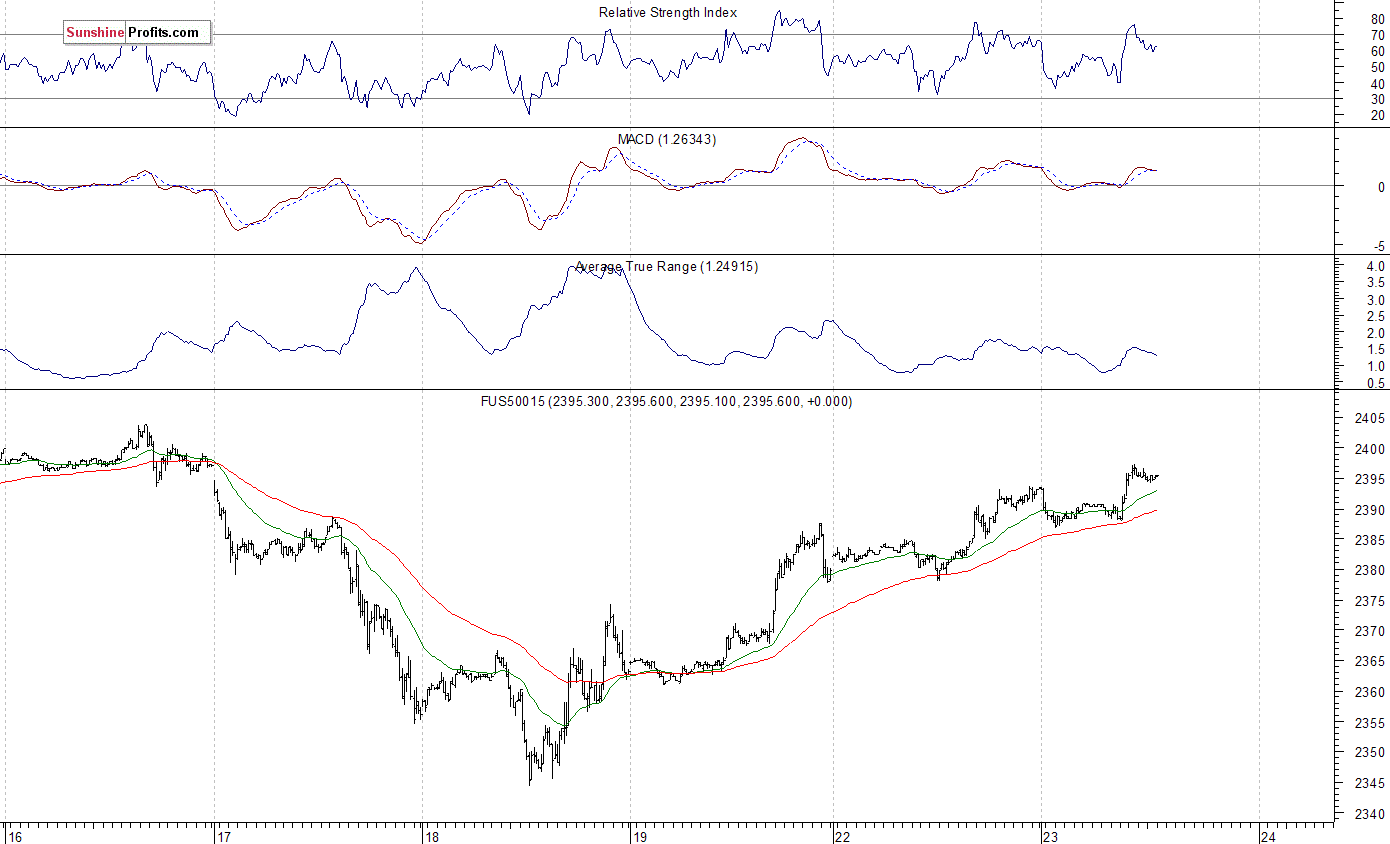Click the Relative Strength Index title
This screenshot has width=1390, height=844.
click(668, 13)
